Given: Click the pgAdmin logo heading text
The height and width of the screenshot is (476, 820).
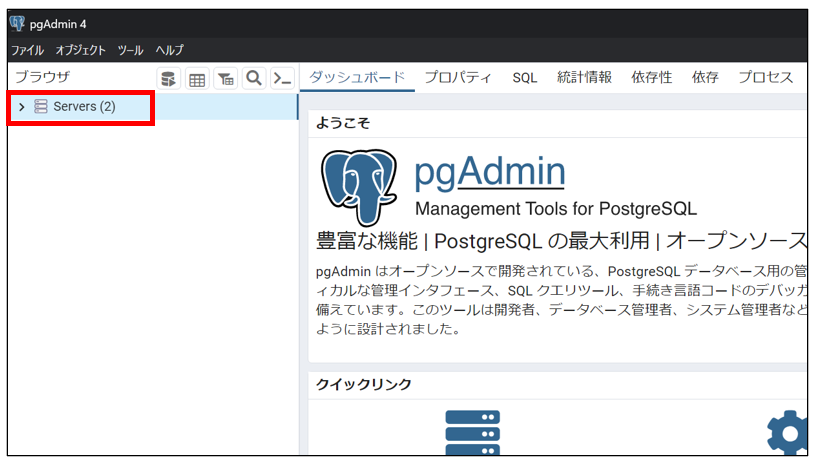Looking at the screenshot, I should point(489,173).
